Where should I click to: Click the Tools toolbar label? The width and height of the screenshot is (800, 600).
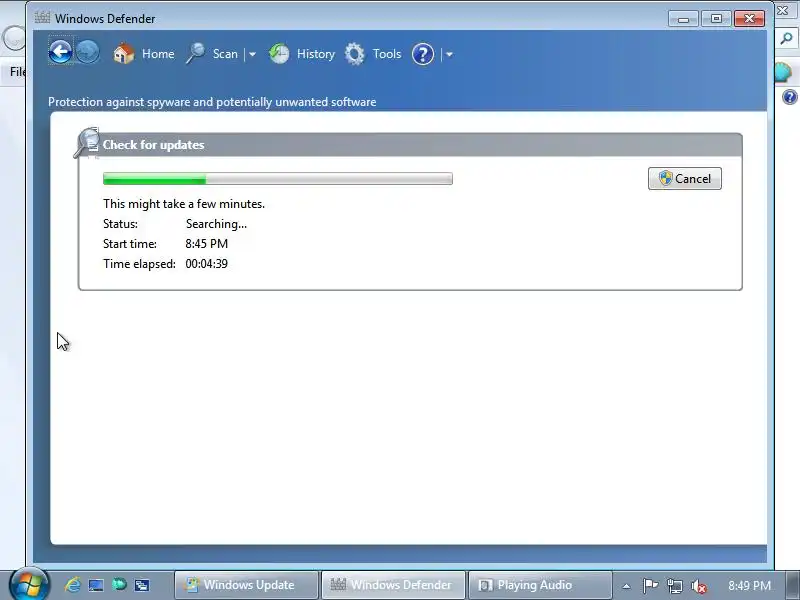(387, 54)
